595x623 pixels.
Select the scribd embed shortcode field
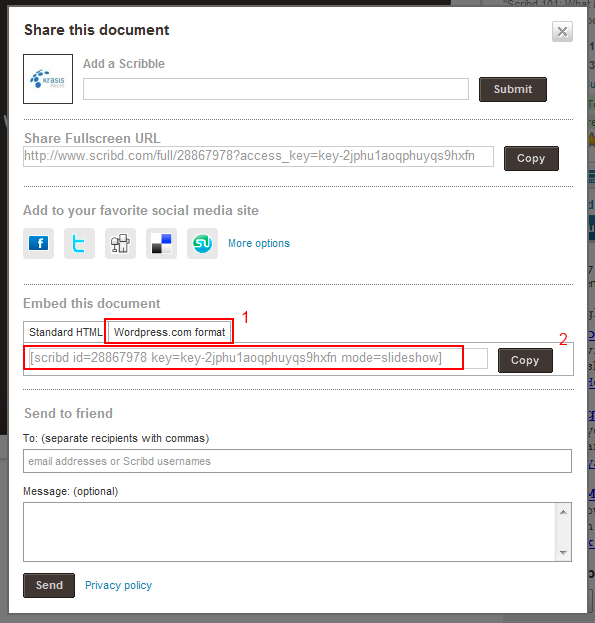coord(258,358)
